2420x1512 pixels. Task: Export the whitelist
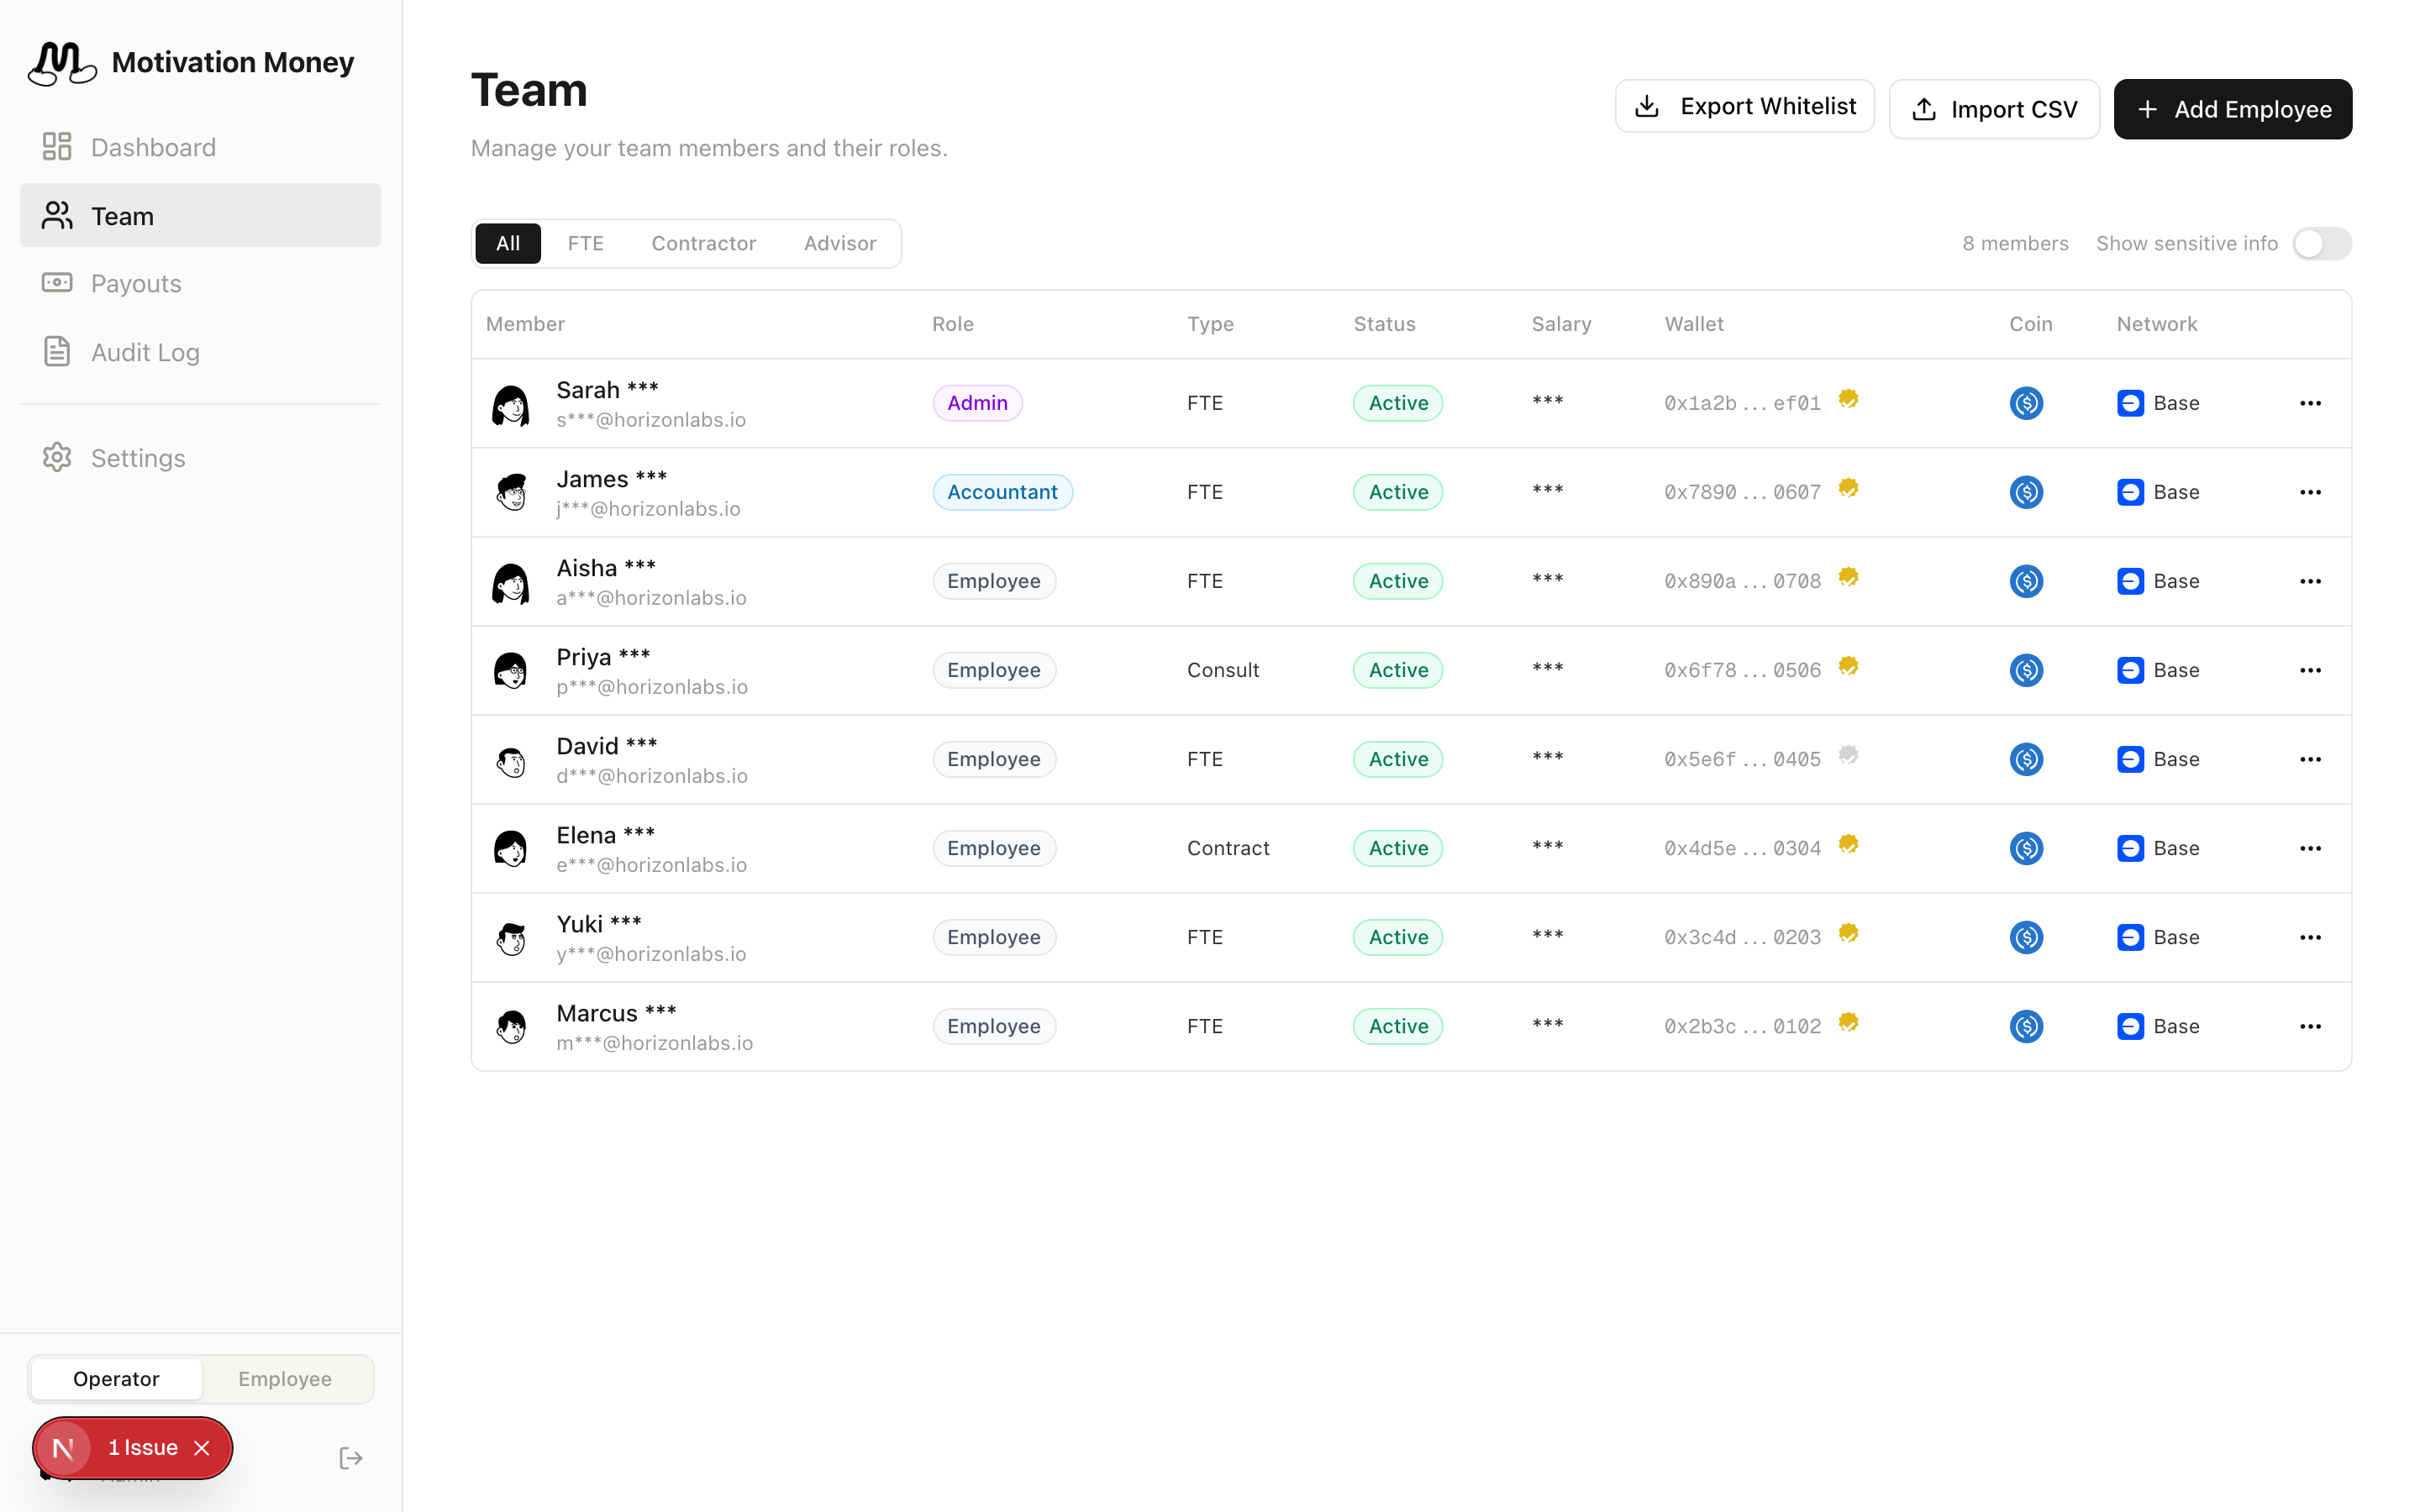(1744, 105)
